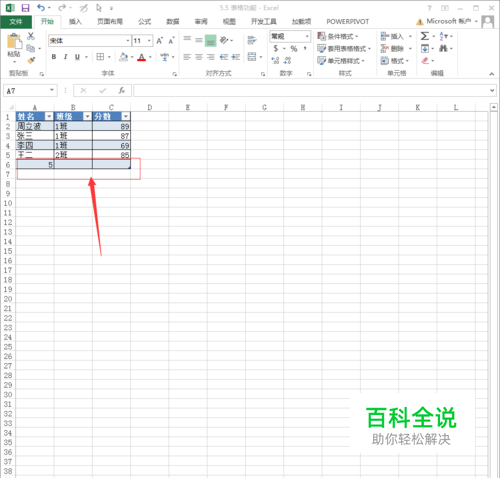Apply borders to cells
500x478 pixels.
click(100, 57)
